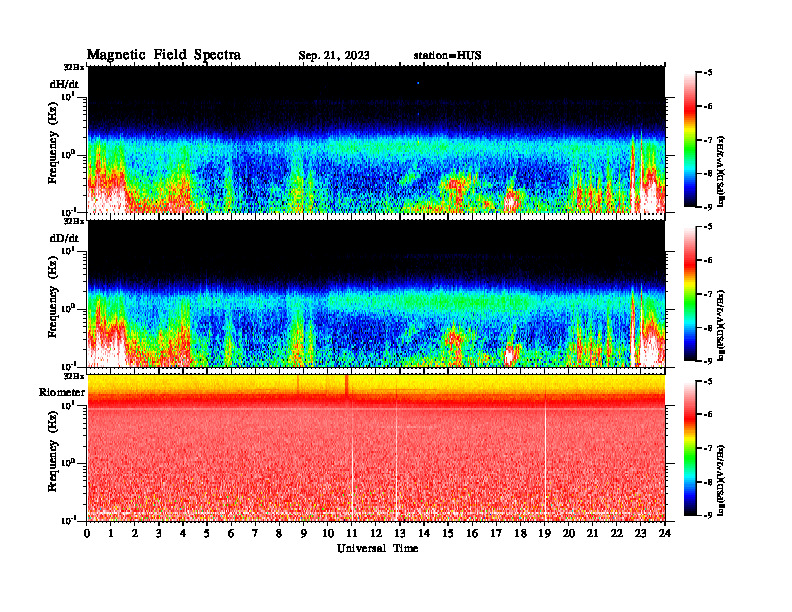This screenshot has height=612, width=792.
Task: Click the 10^-1 frequency tick of the Riometer panel
Action: click(70, 520)
